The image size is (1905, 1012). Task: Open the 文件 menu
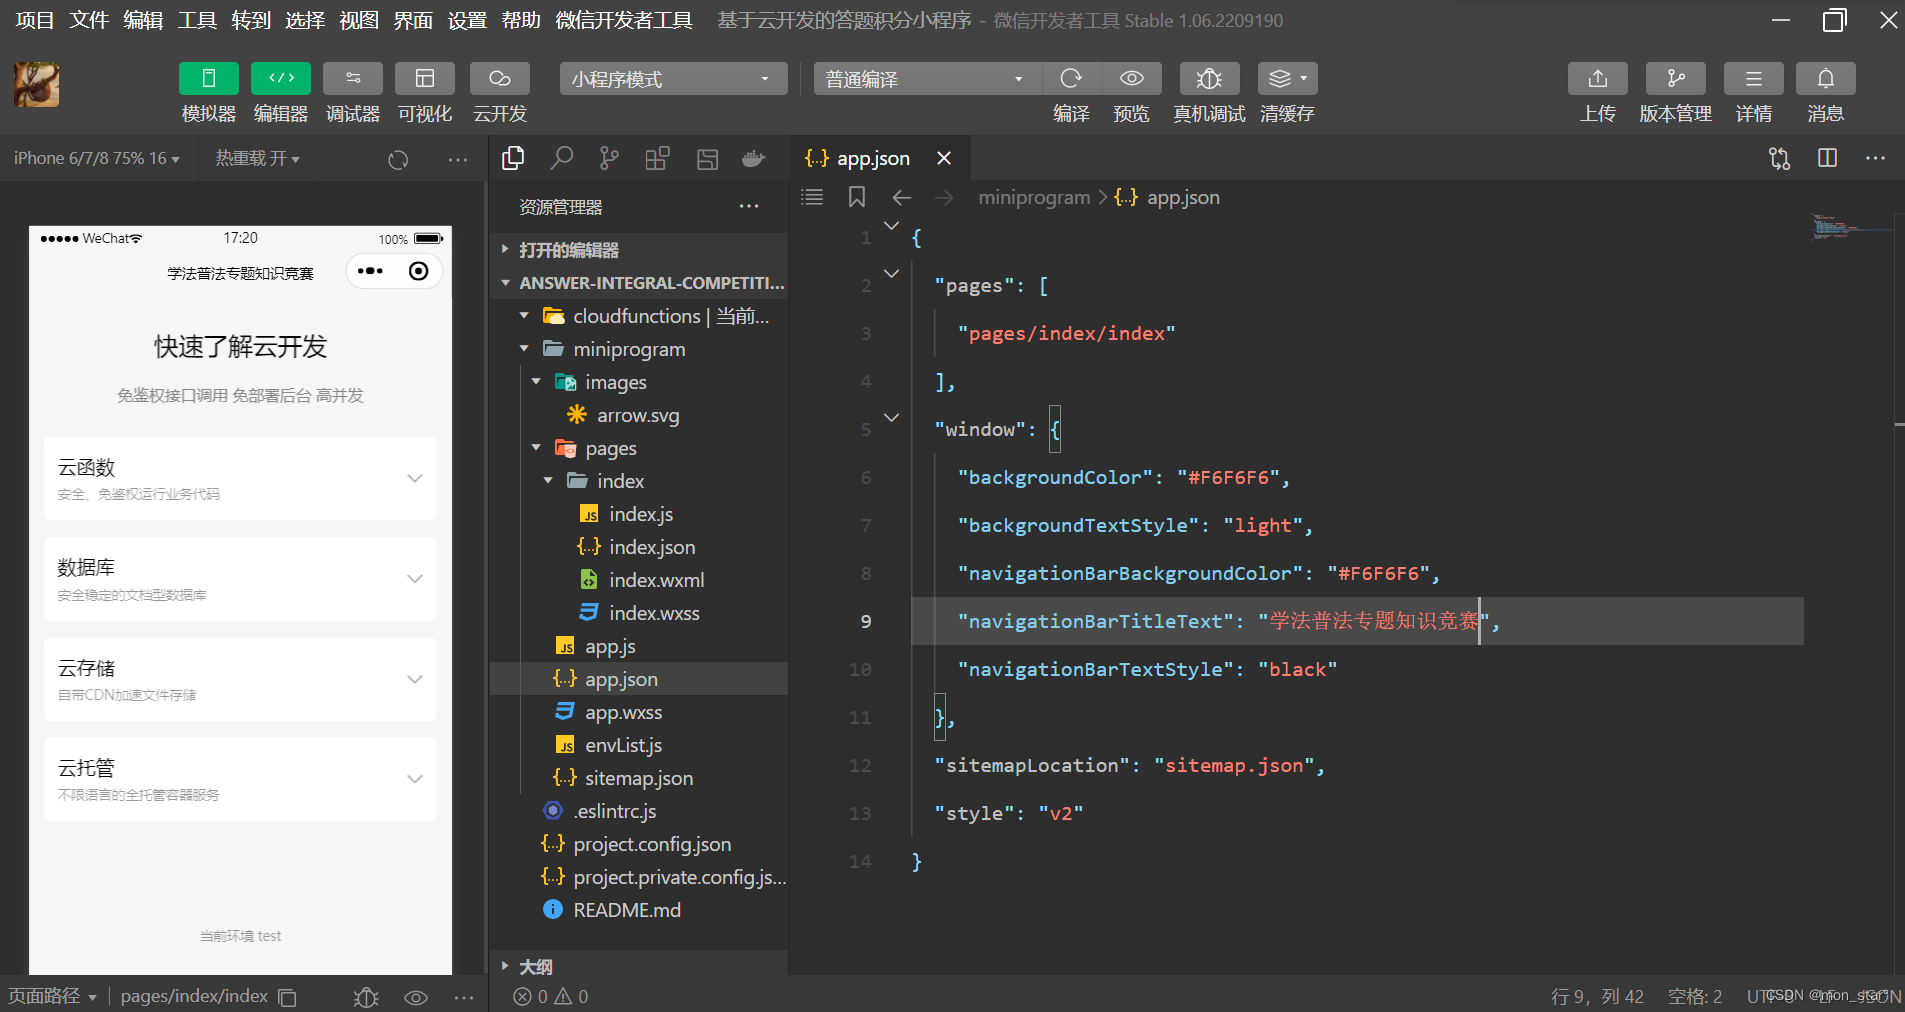89,20
